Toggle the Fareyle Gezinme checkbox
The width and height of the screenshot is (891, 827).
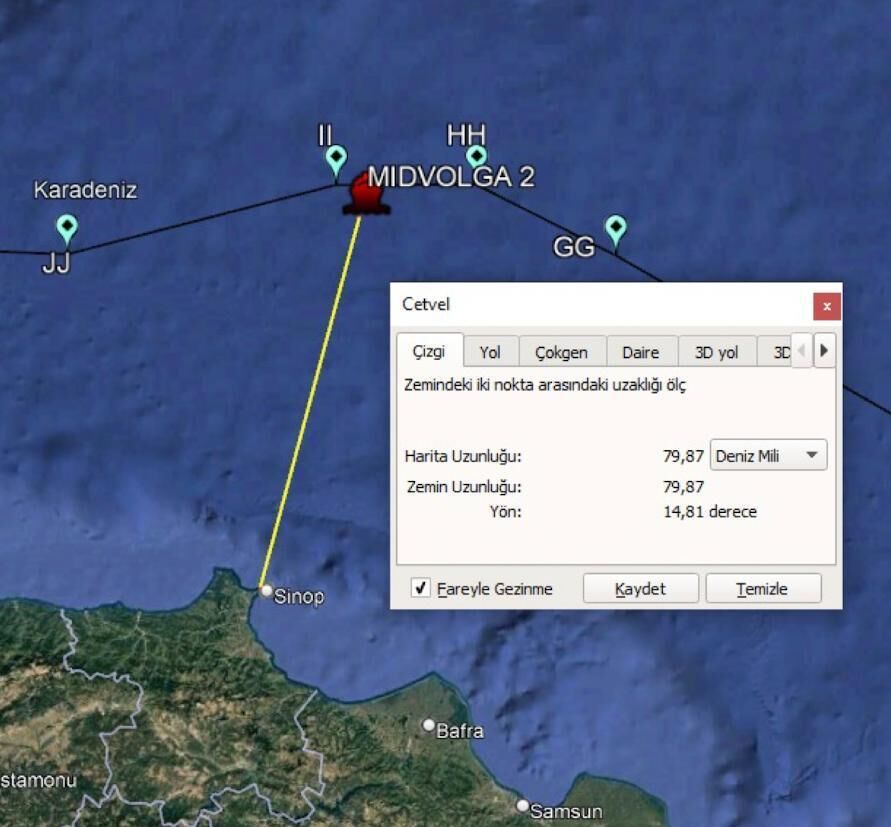(420, 588)
